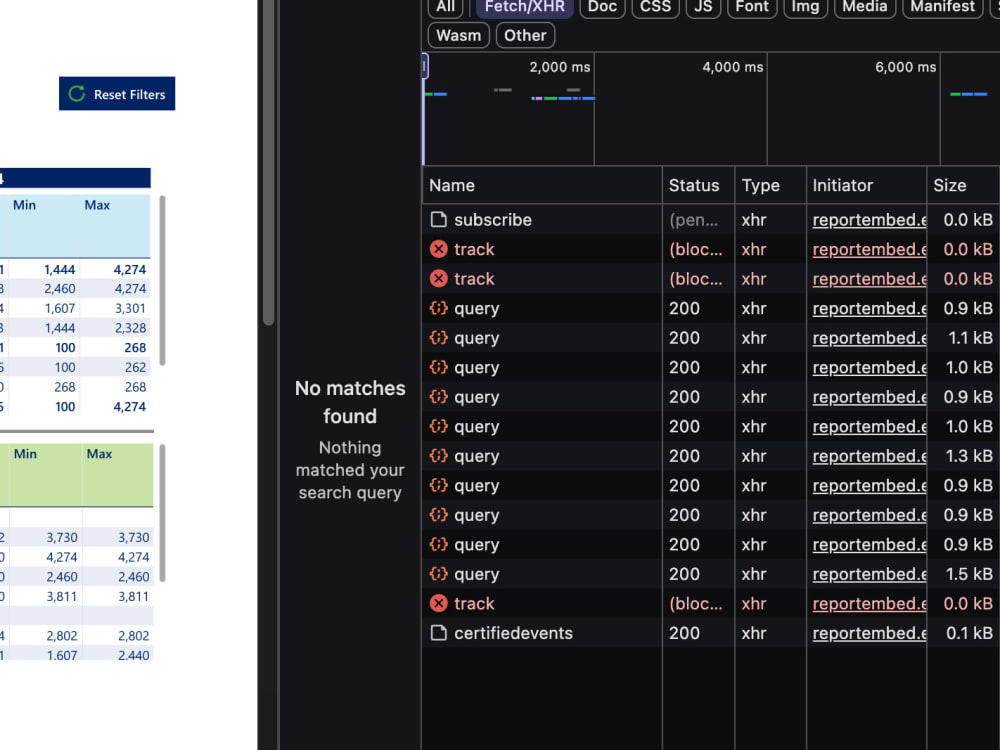Select the JS filter
1000x750 pixels.
(703, 7)
